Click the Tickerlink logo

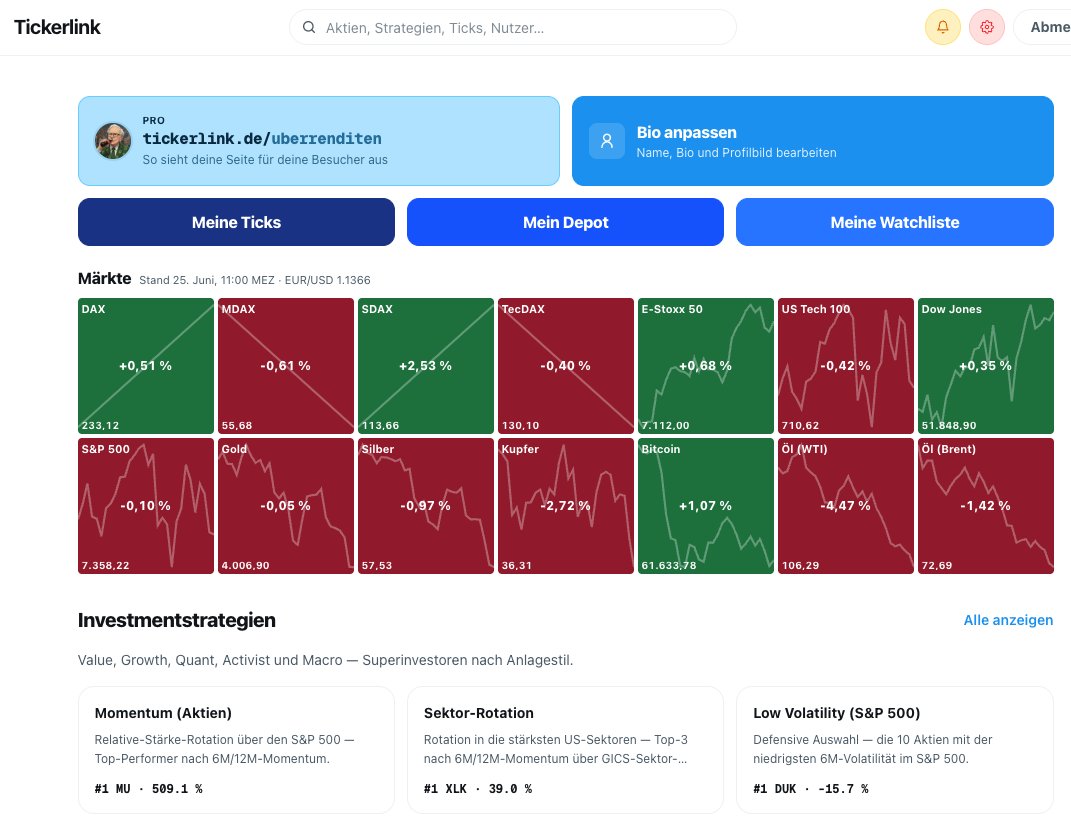(57, 27)
